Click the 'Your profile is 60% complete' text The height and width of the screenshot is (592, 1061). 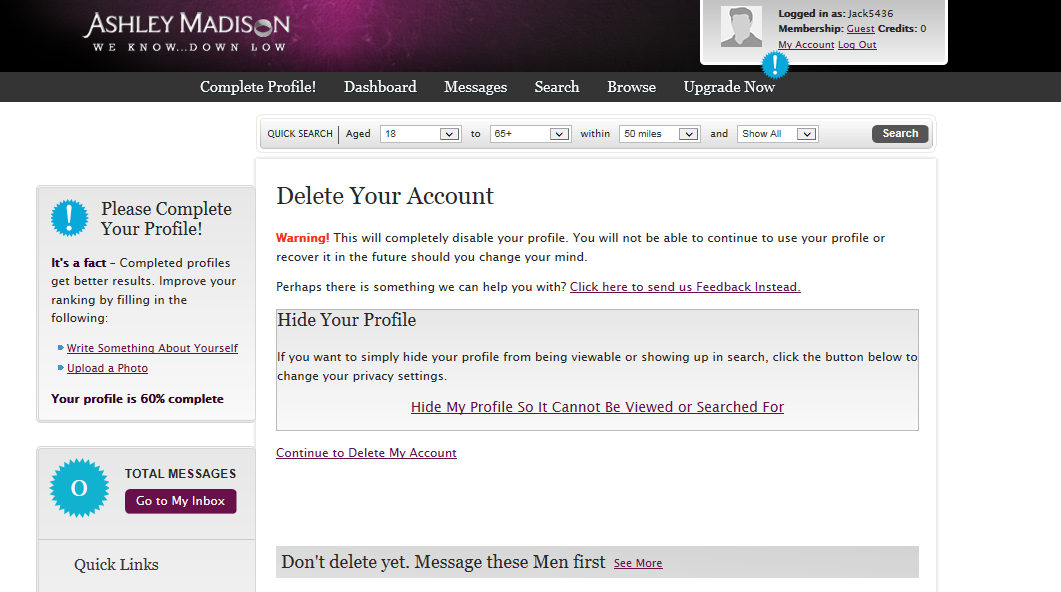coord(137,399)
